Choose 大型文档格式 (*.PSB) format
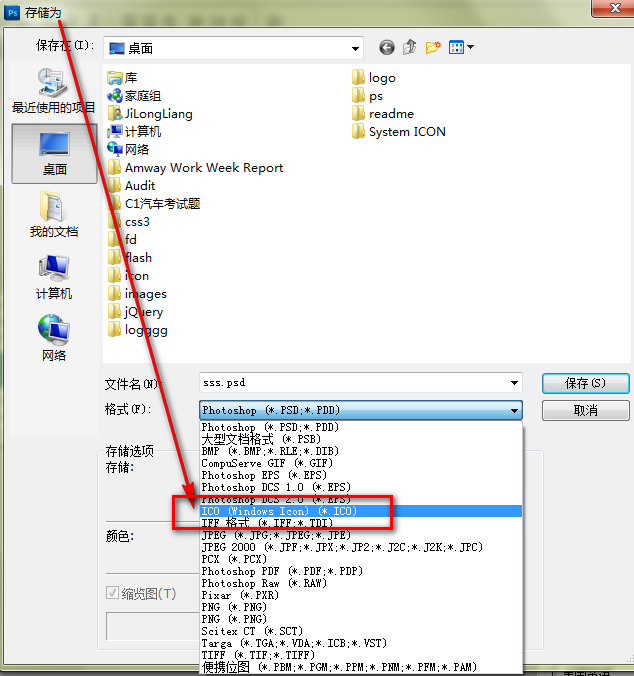This screenshot has width=634, height=676. [x=361, y=439]
